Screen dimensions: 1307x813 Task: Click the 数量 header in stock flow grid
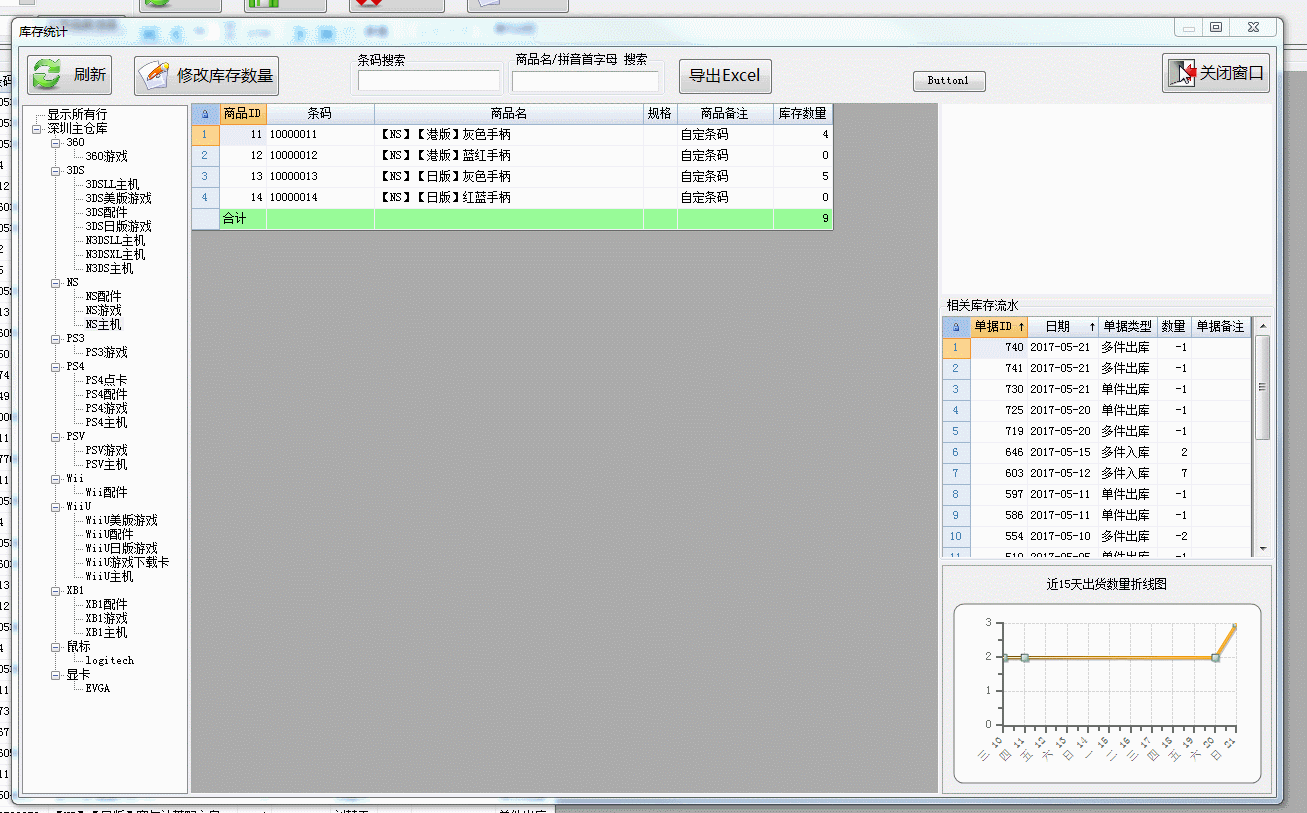coord(1173,327)
